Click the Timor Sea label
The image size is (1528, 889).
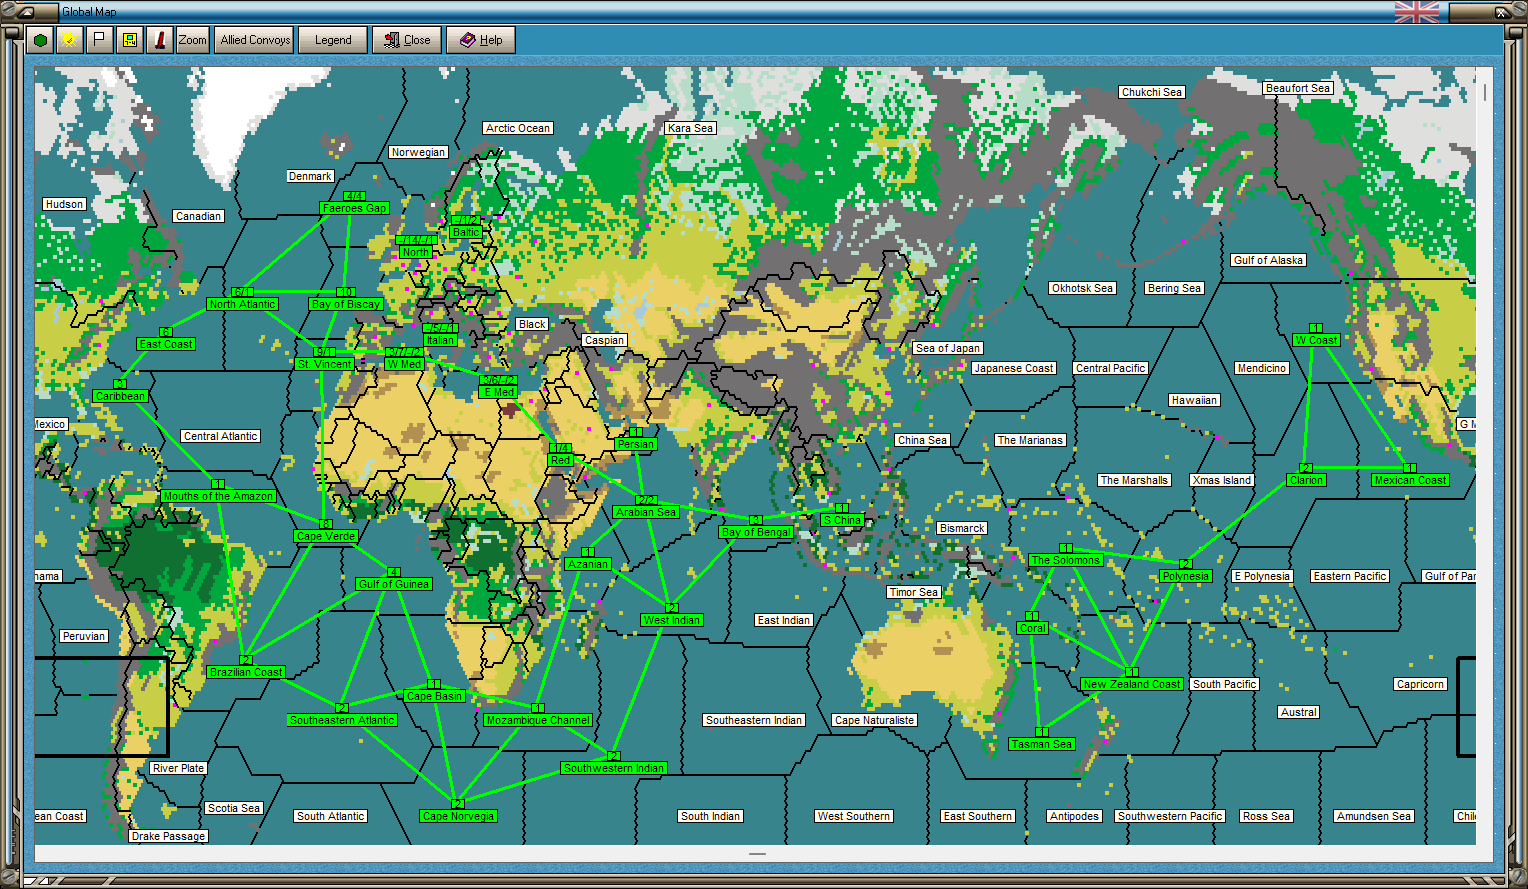pos(914,592)
